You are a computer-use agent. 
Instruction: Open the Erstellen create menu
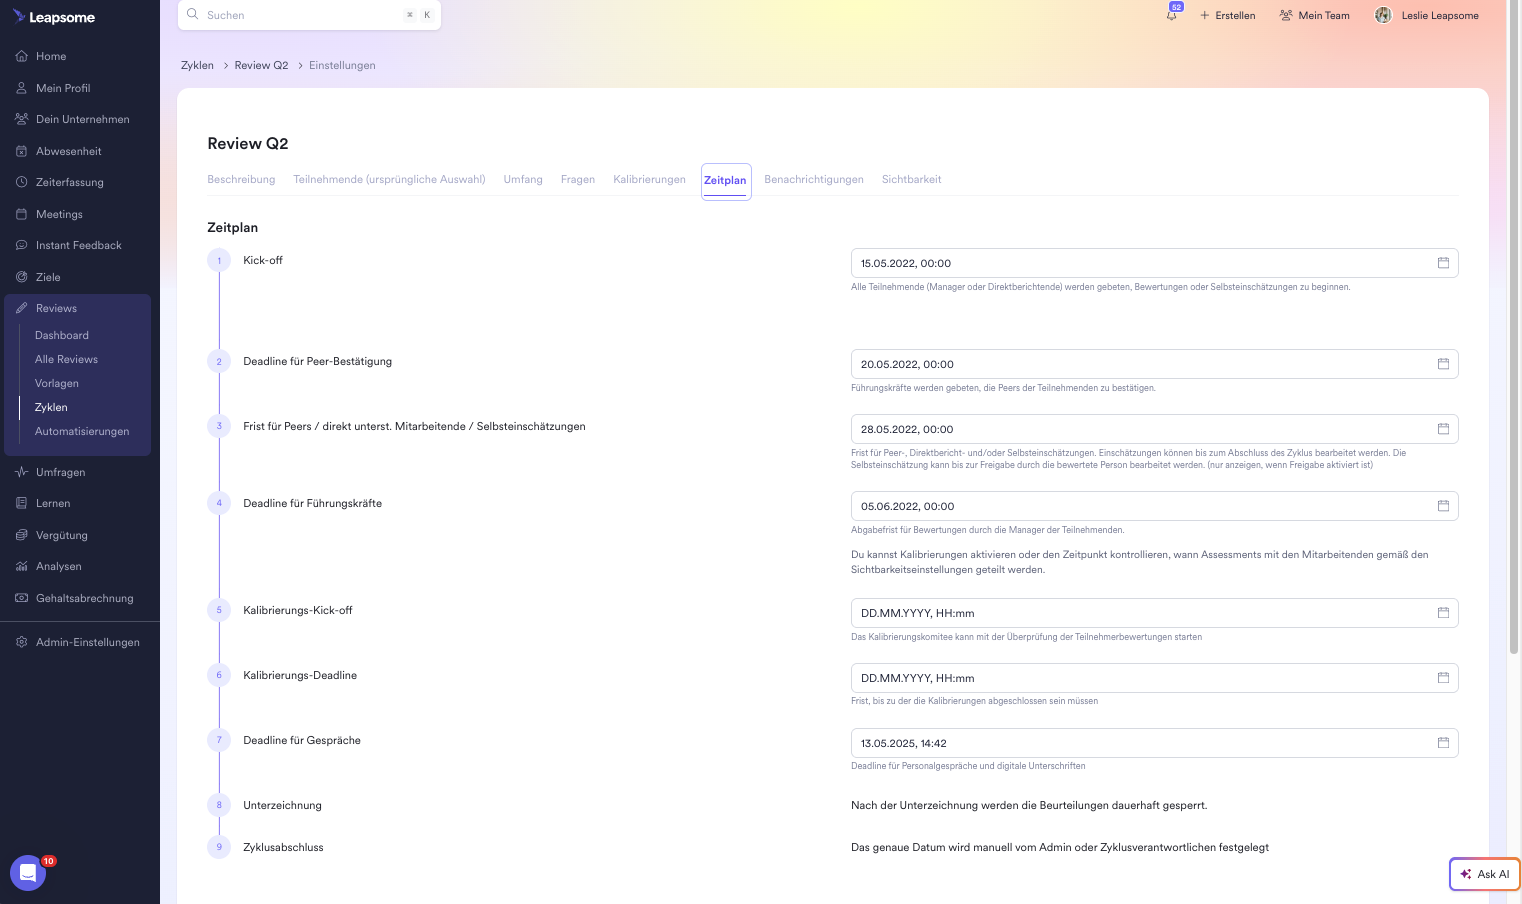[x=1227, y=15]
